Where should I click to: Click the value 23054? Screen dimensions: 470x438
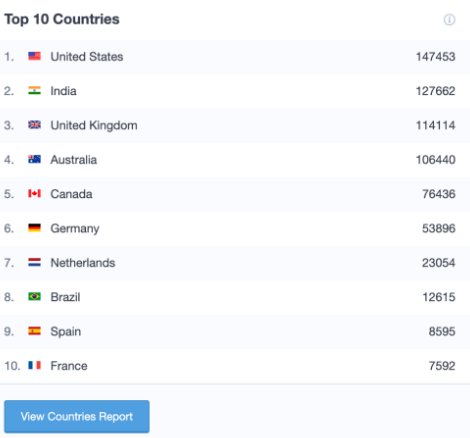point(439,263)
